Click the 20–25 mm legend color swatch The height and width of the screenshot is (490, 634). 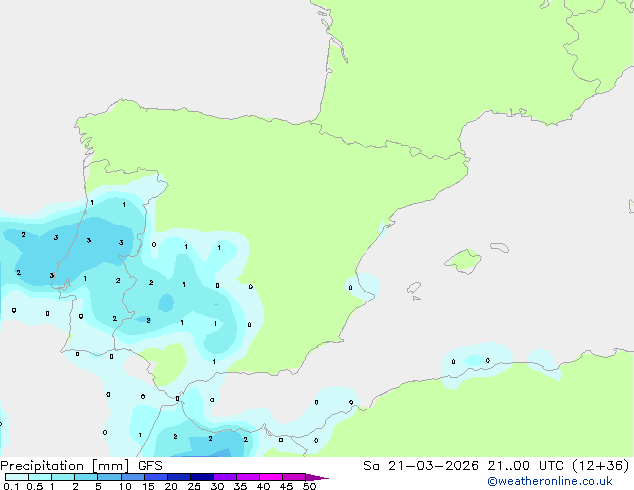178,477
